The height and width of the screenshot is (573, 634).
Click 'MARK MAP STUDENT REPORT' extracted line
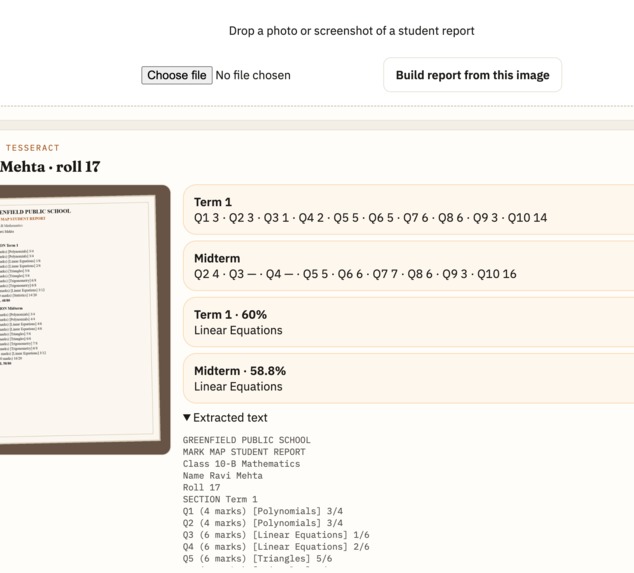click(244, 452)
